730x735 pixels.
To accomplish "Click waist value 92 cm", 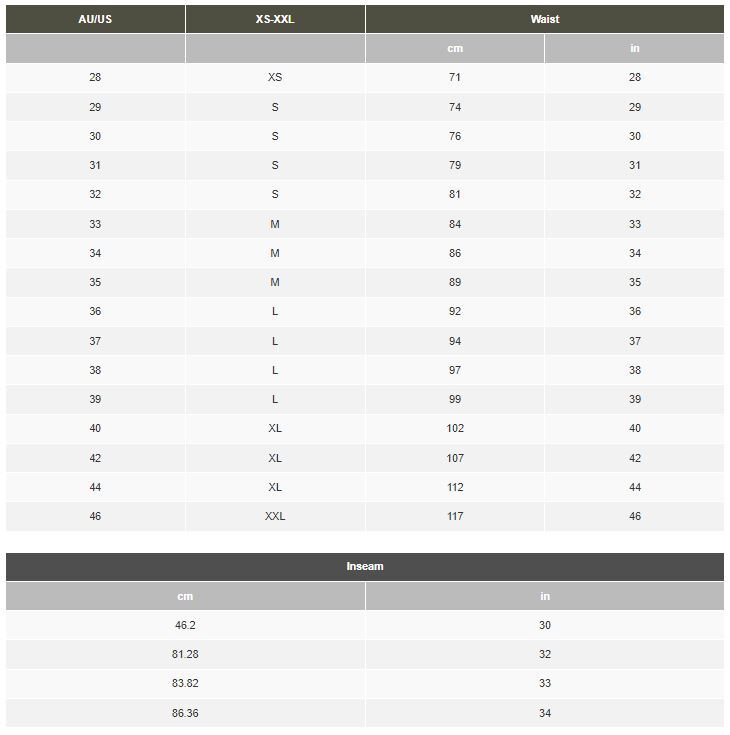I will coord(455,311).
